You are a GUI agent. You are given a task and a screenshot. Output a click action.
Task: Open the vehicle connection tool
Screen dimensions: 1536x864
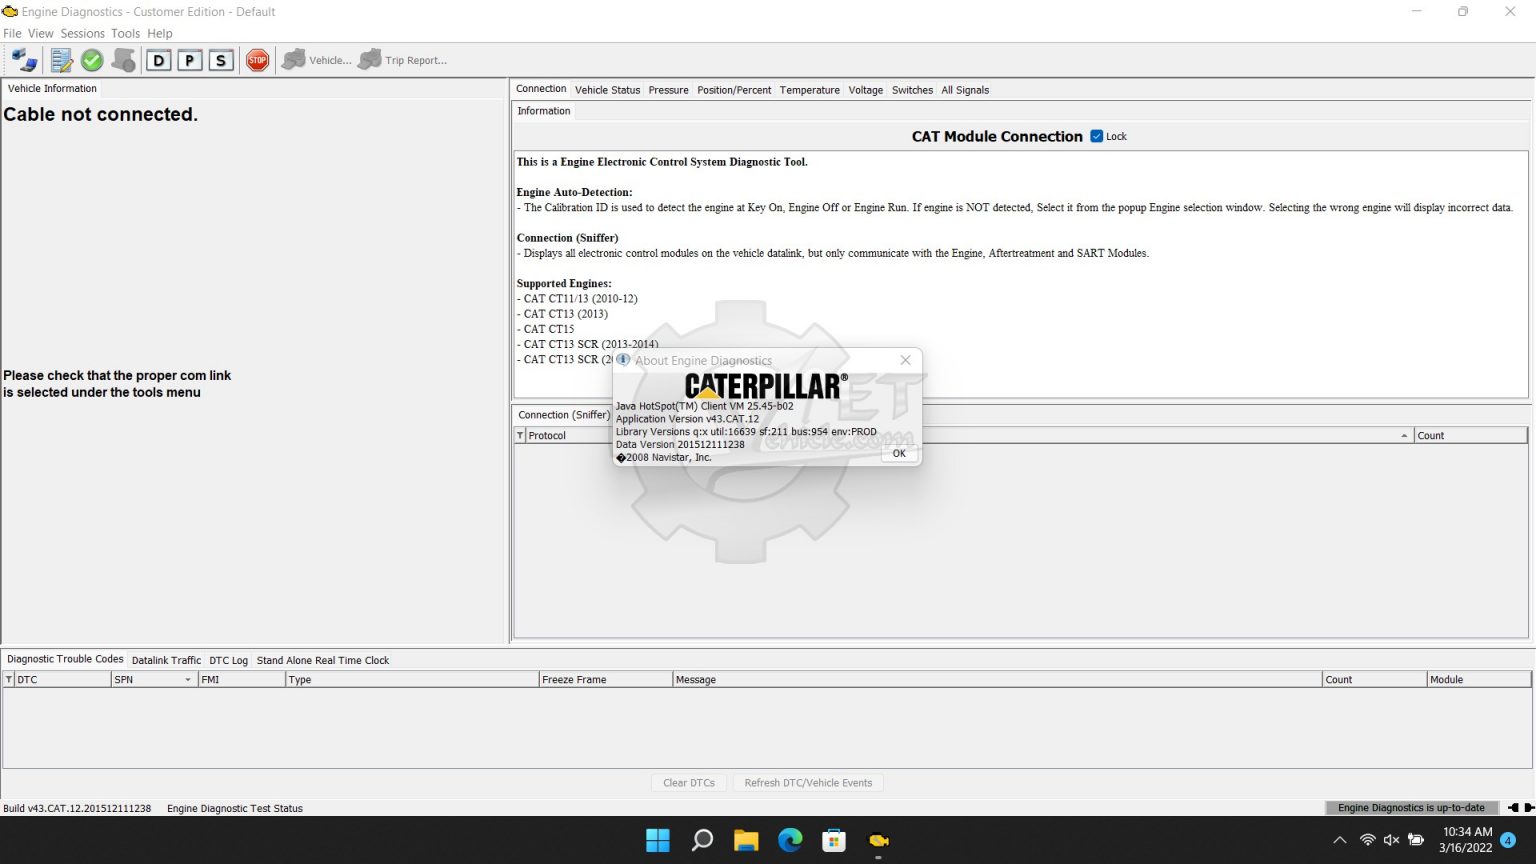click(x=22, y=60)
